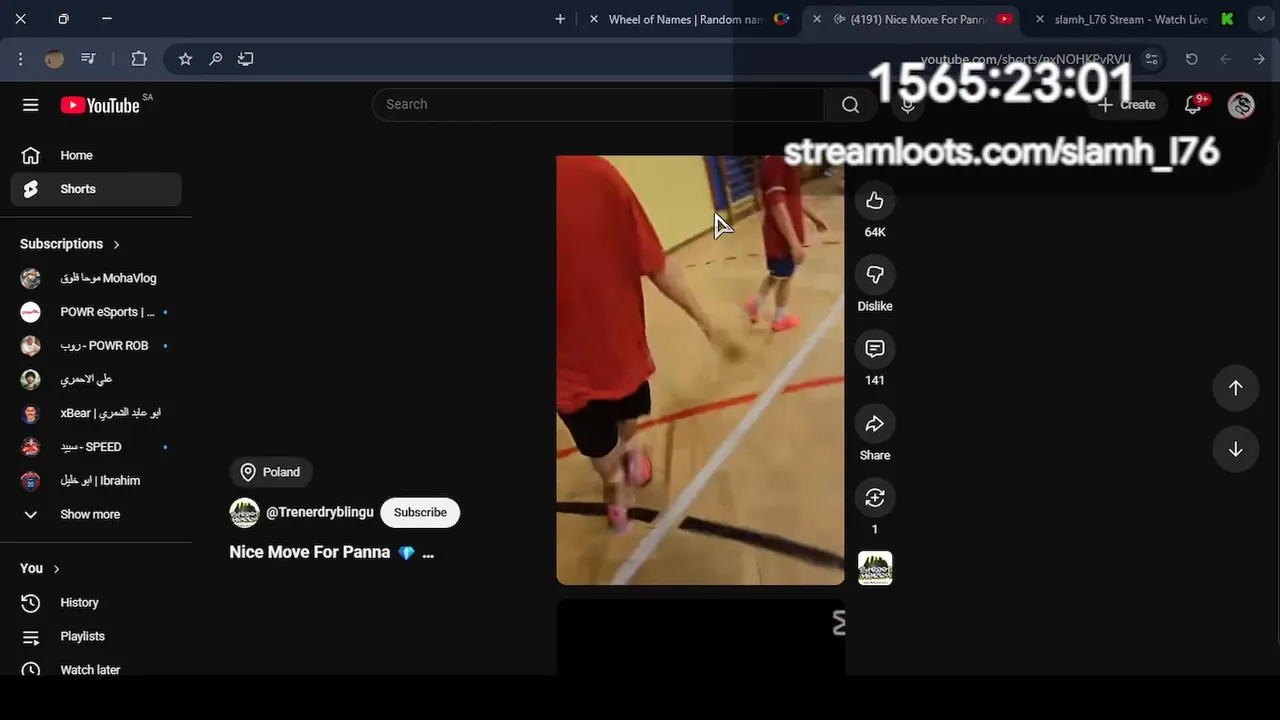Go to the YouTube logo home
1280x720 pixels.
[100, 105]
